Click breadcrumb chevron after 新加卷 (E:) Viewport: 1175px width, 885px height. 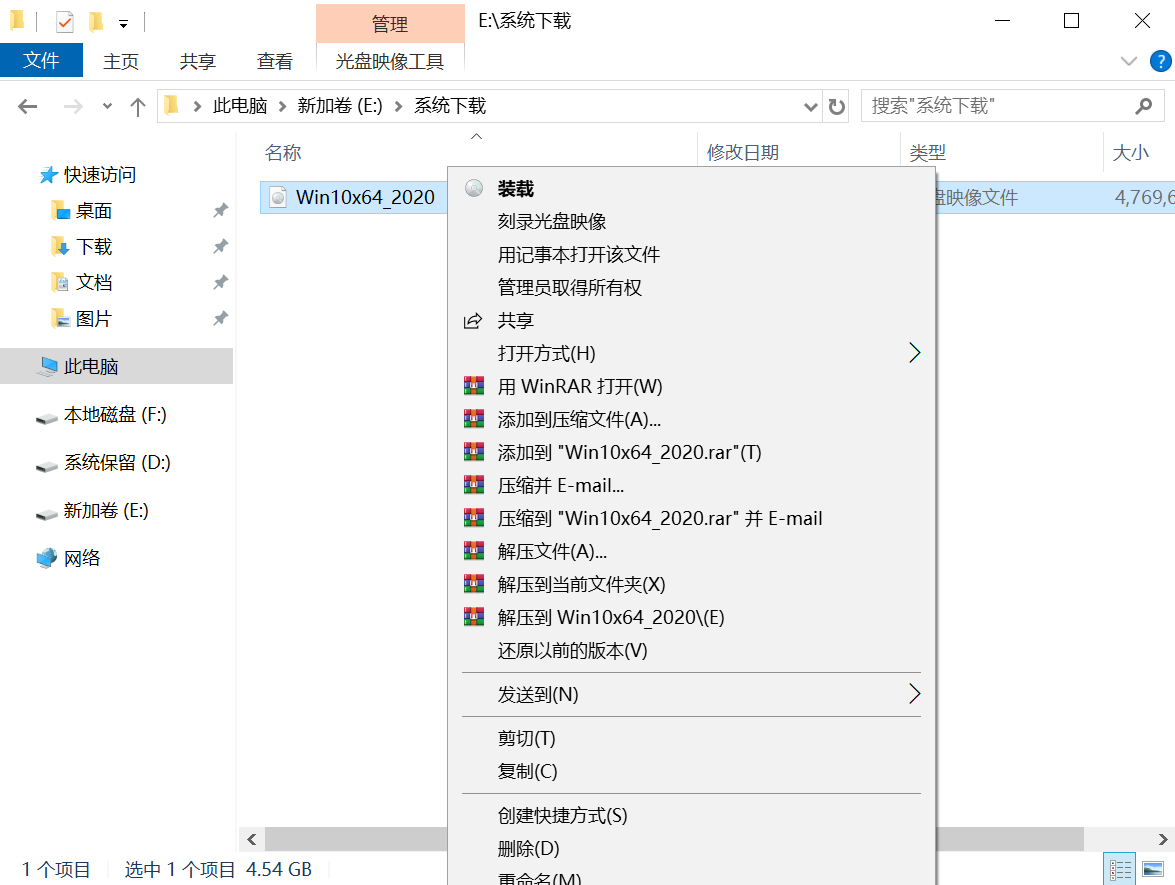coord(399,106)
